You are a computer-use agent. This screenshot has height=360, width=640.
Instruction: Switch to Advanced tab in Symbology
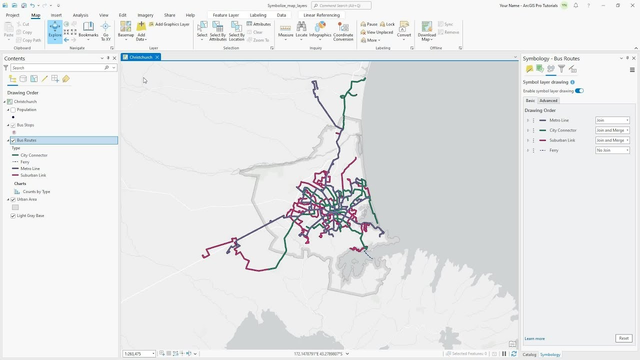[x=548, y=100]
